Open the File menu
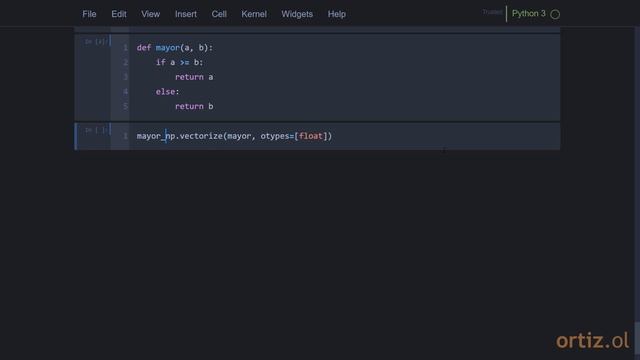Screen dimensions: 640x360 (89, 14)
